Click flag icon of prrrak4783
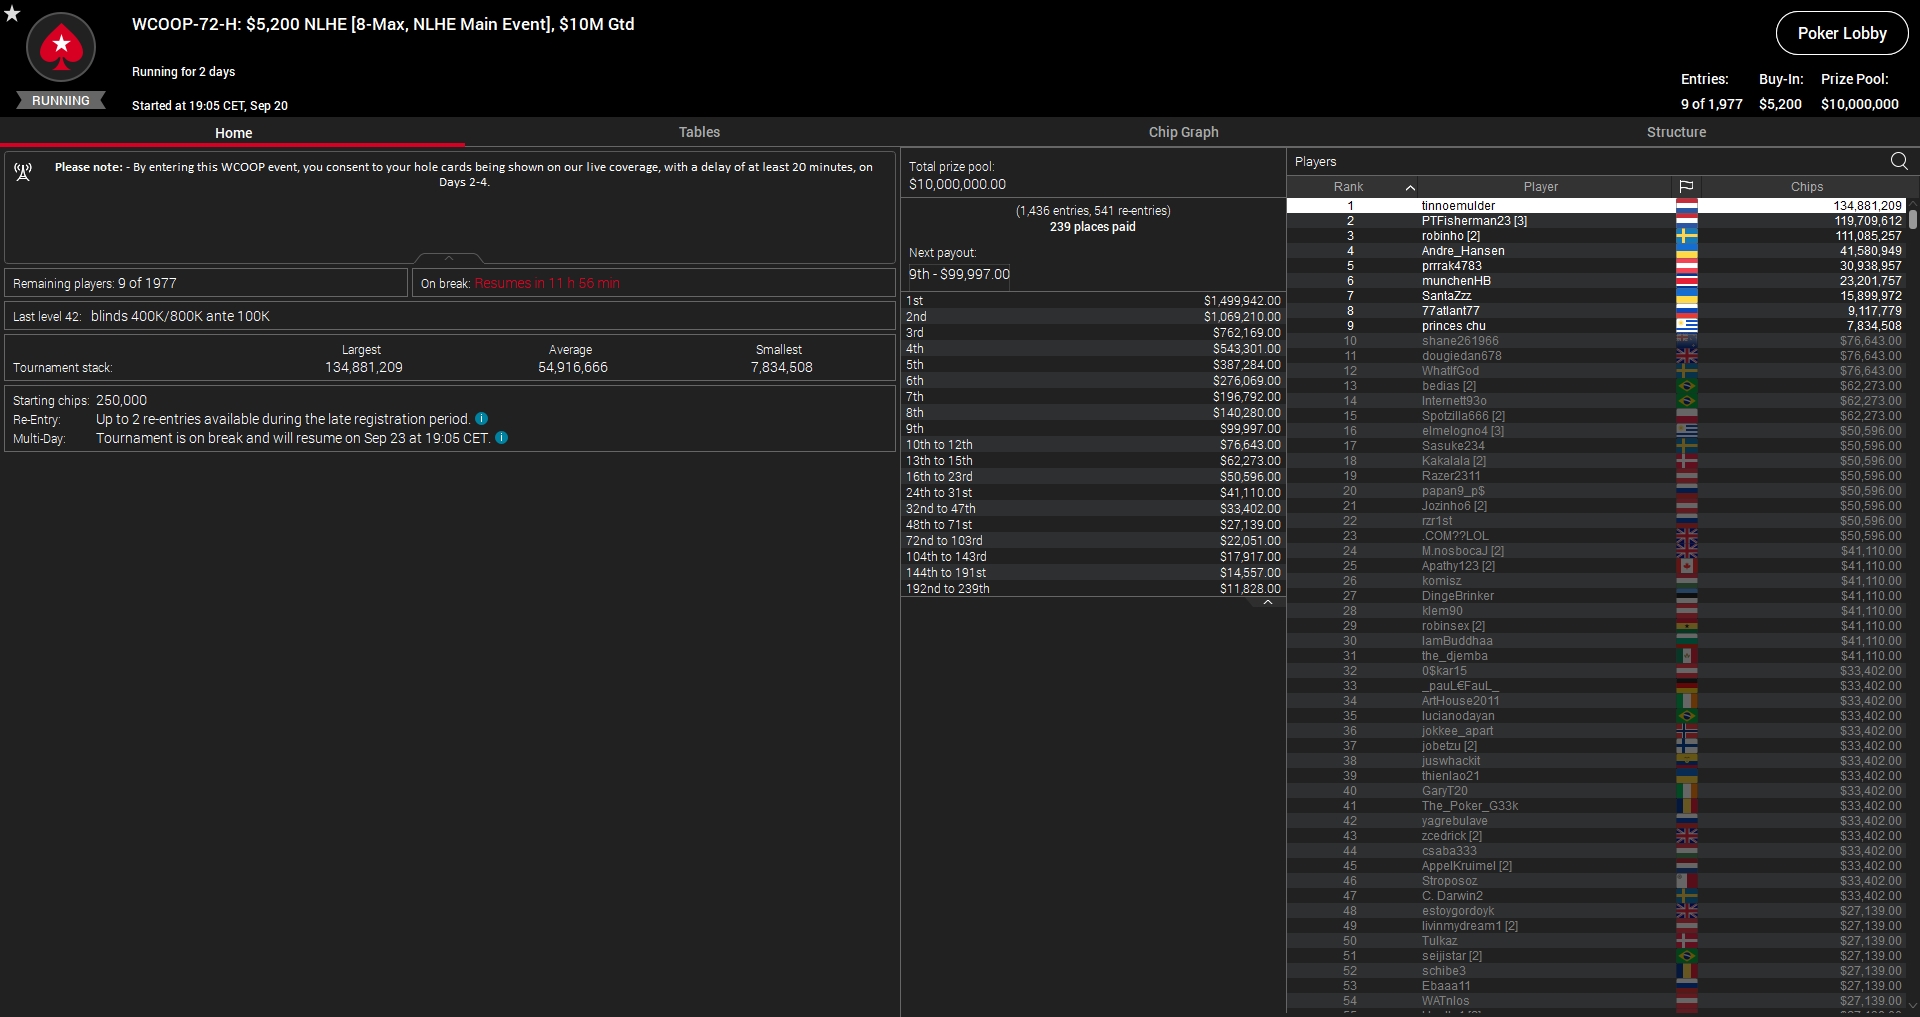The height and width of the screenshot is (1017, 1920). pyautogui.click(x=1686, y=266)
